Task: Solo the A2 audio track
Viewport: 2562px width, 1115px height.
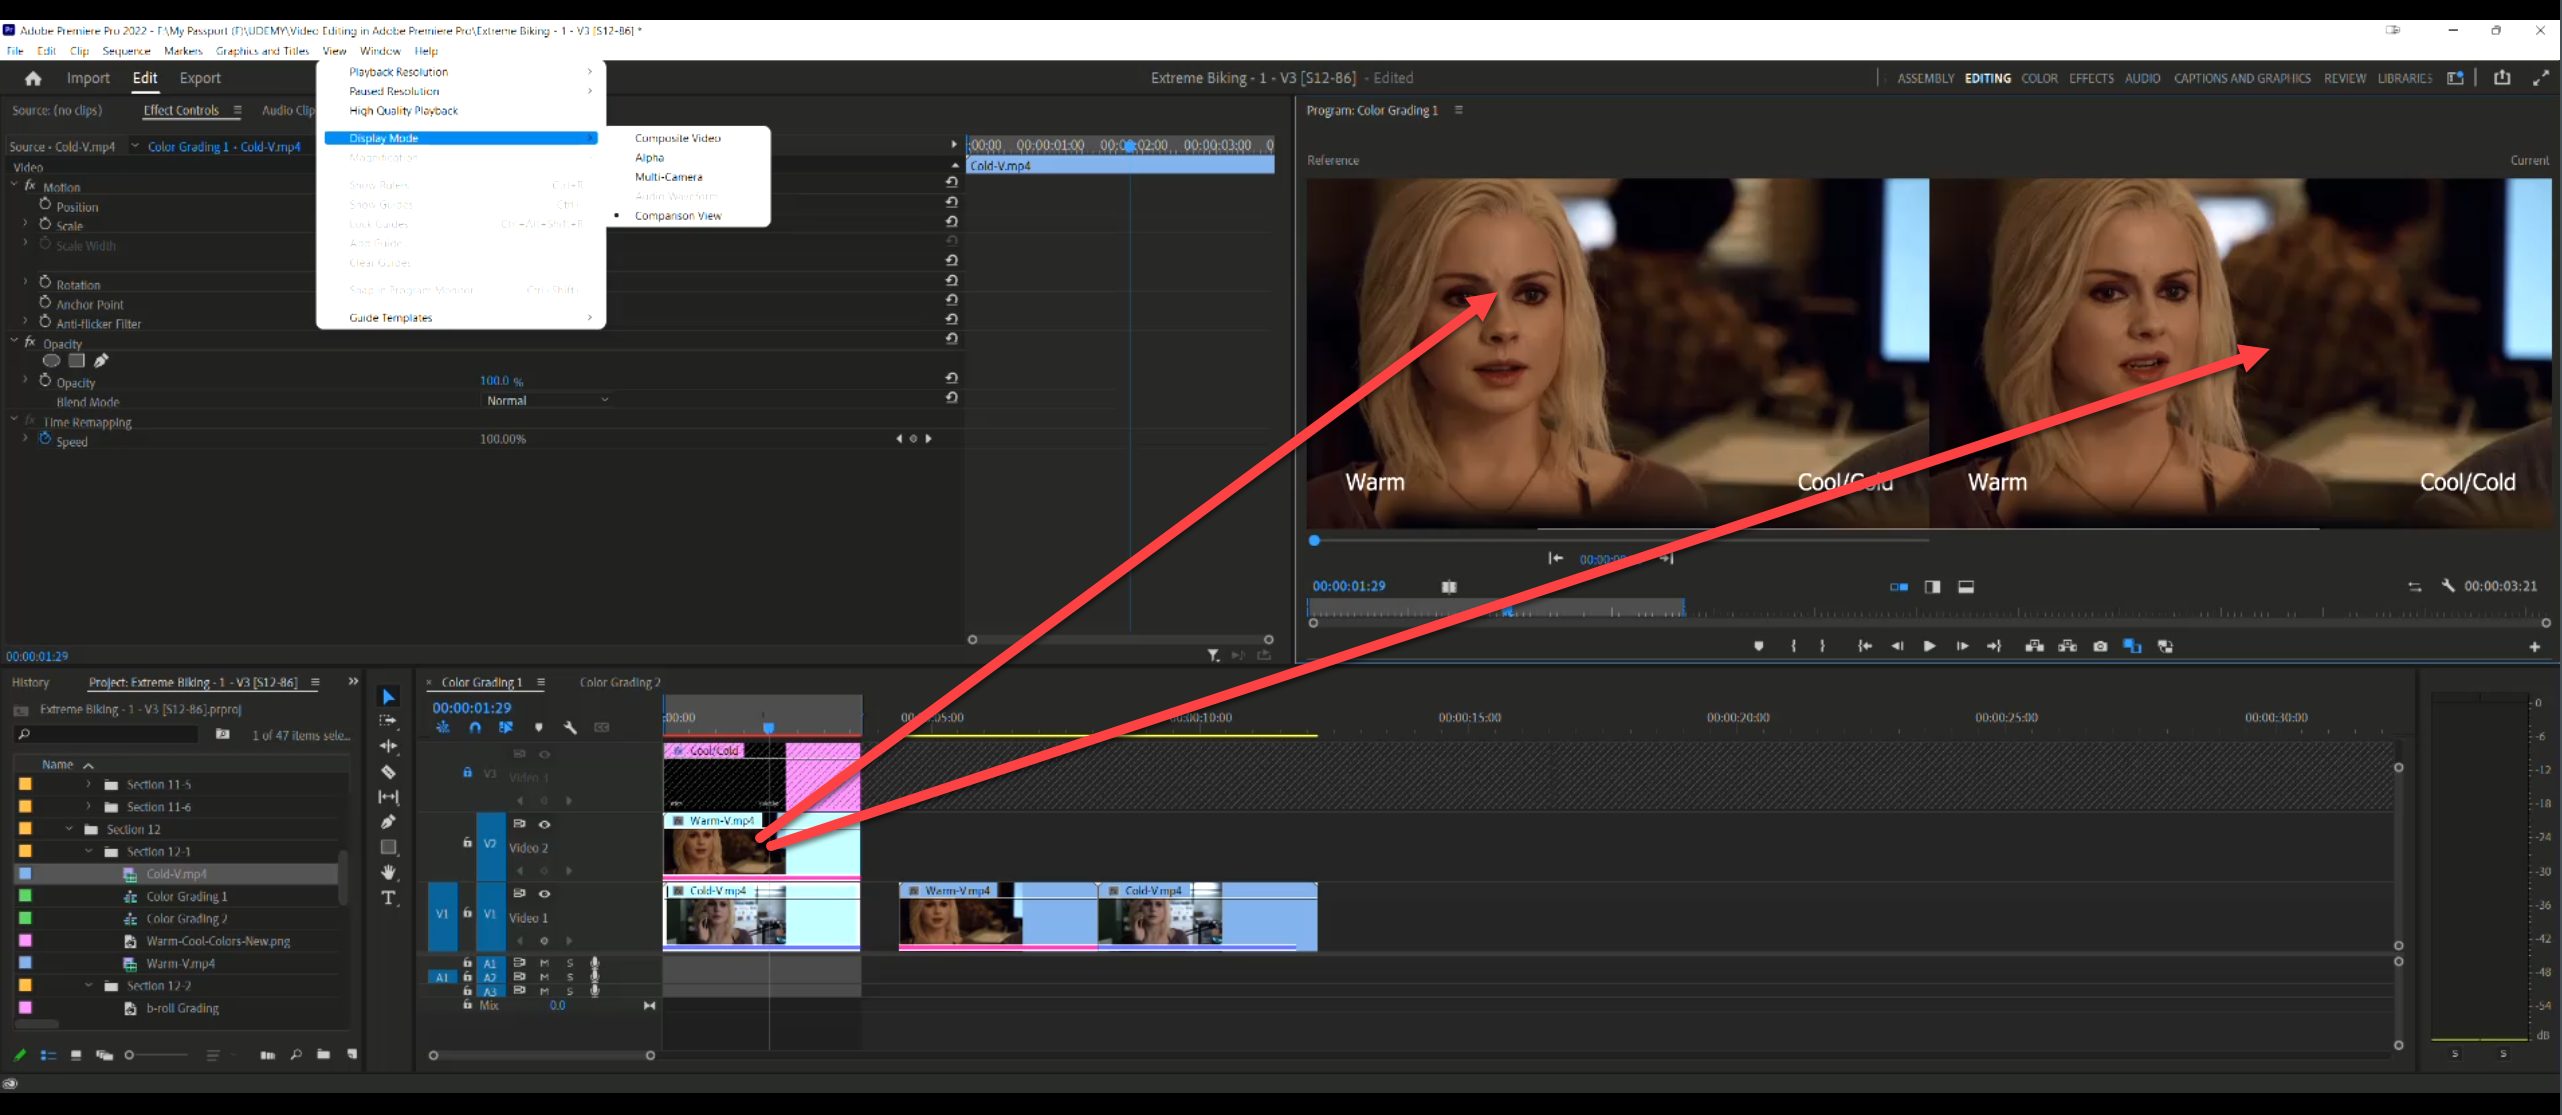Action: tap(570, 977)
